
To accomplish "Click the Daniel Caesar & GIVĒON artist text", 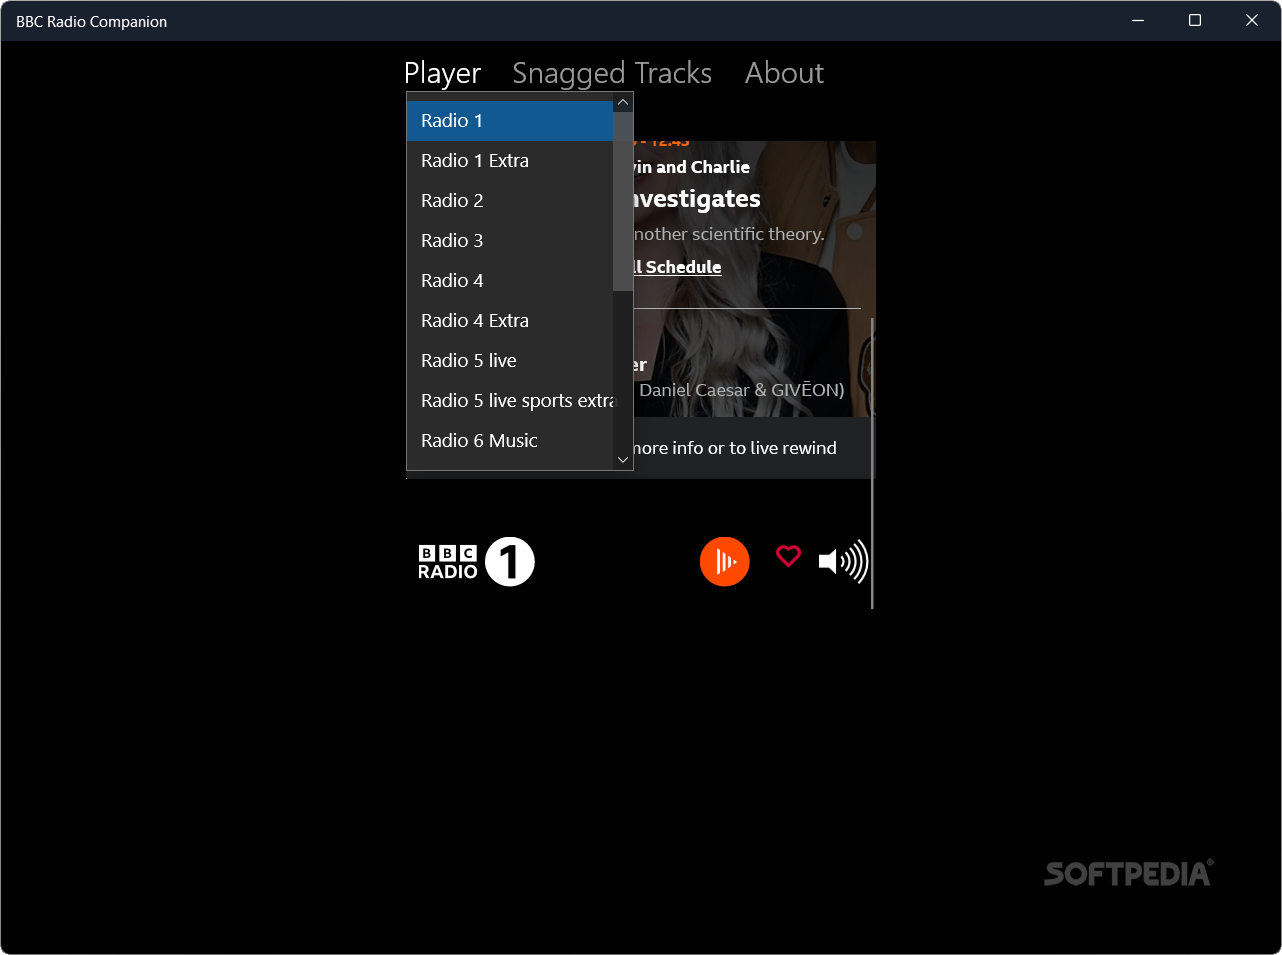I will tap(742, 390).
